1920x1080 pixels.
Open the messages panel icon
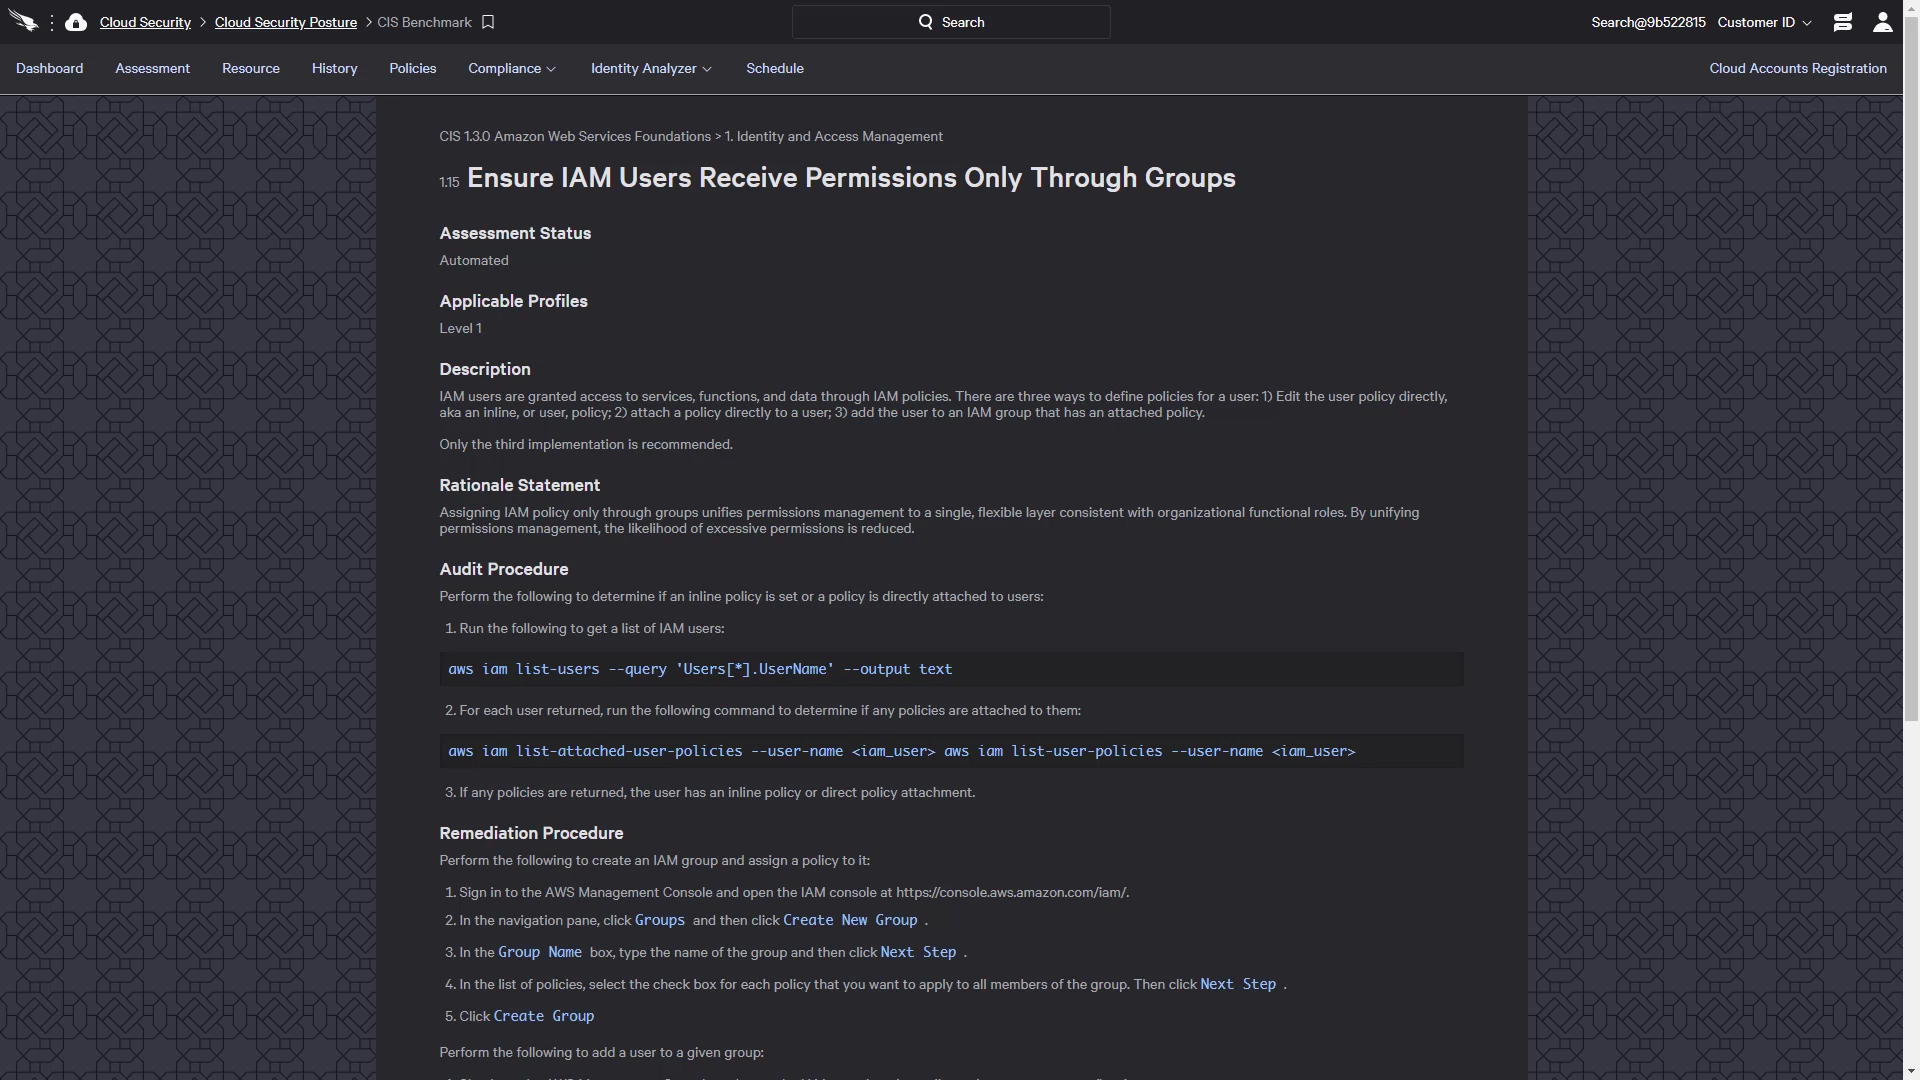tap(1843, 22)
